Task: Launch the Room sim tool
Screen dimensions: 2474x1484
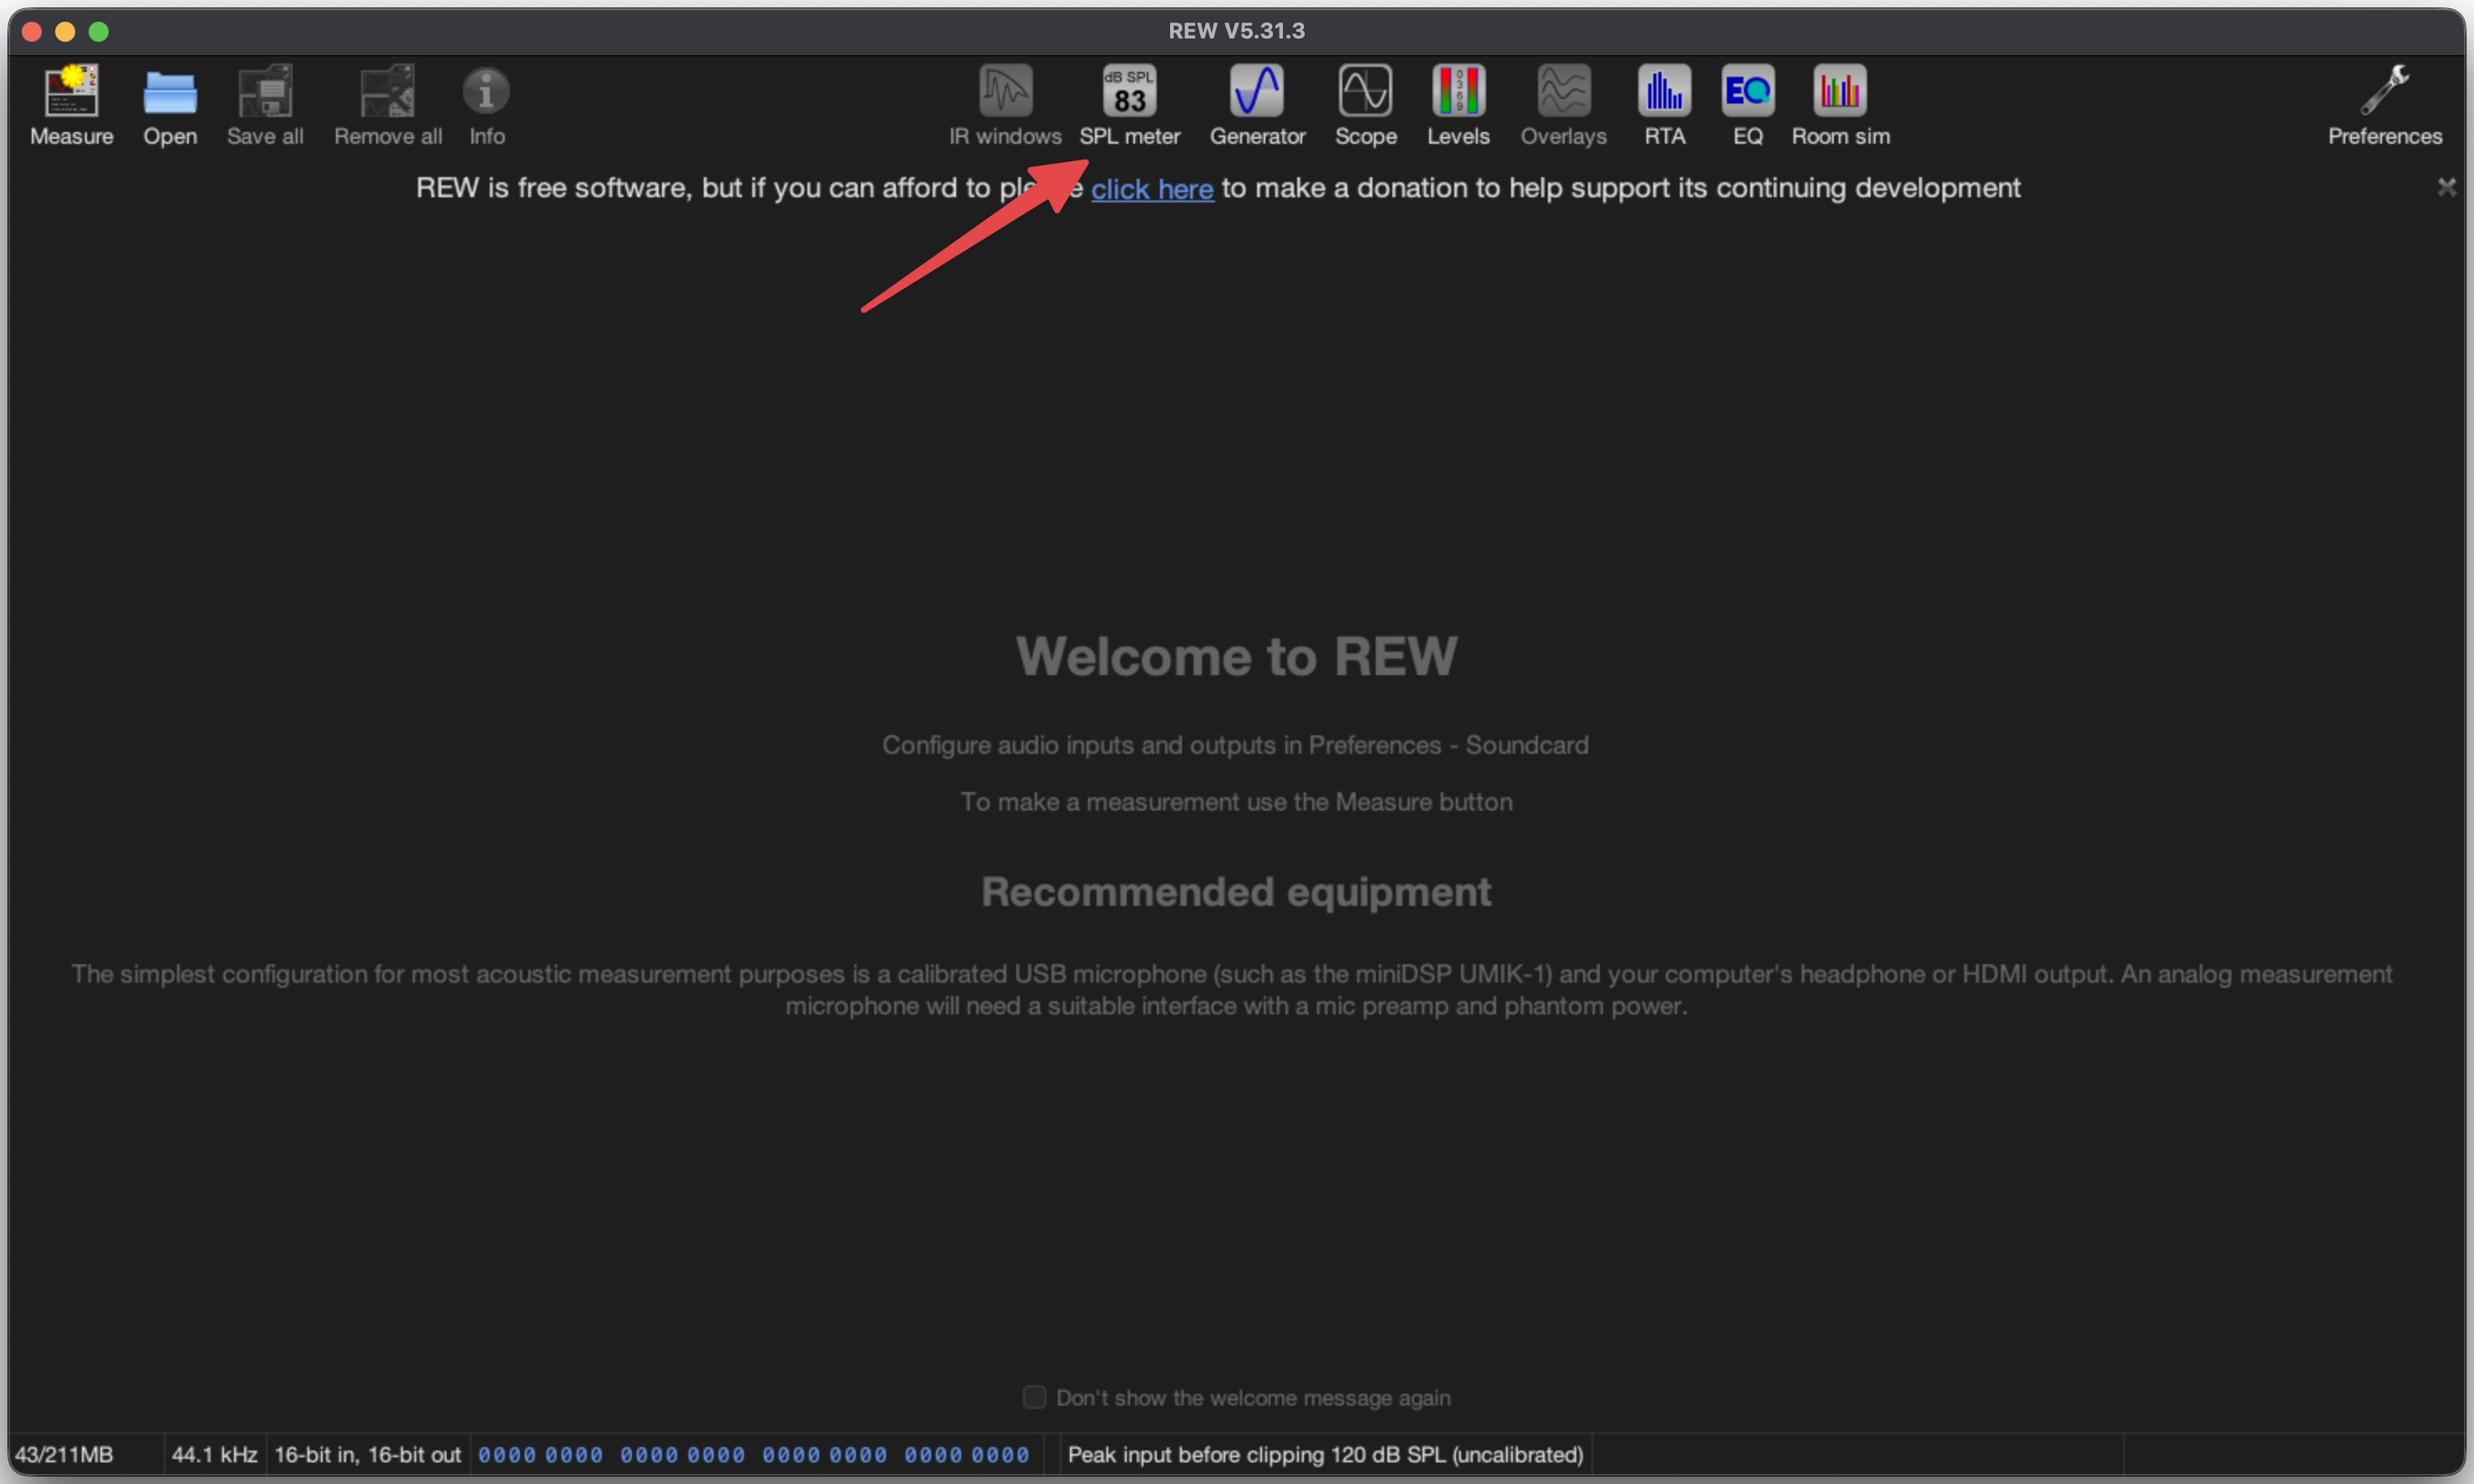Action: pos(1840,106)
